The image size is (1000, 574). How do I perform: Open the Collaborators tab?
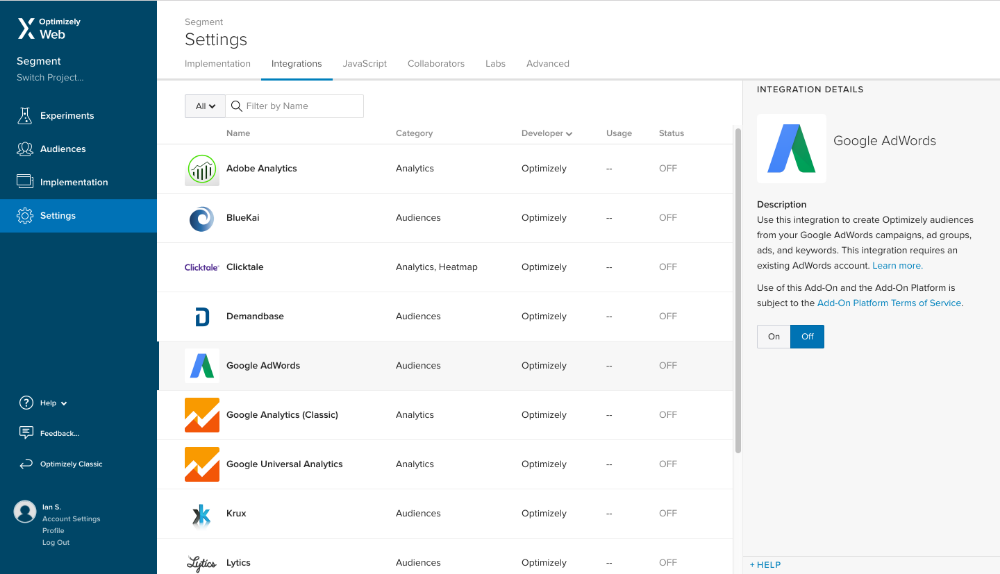coord(435,64)
